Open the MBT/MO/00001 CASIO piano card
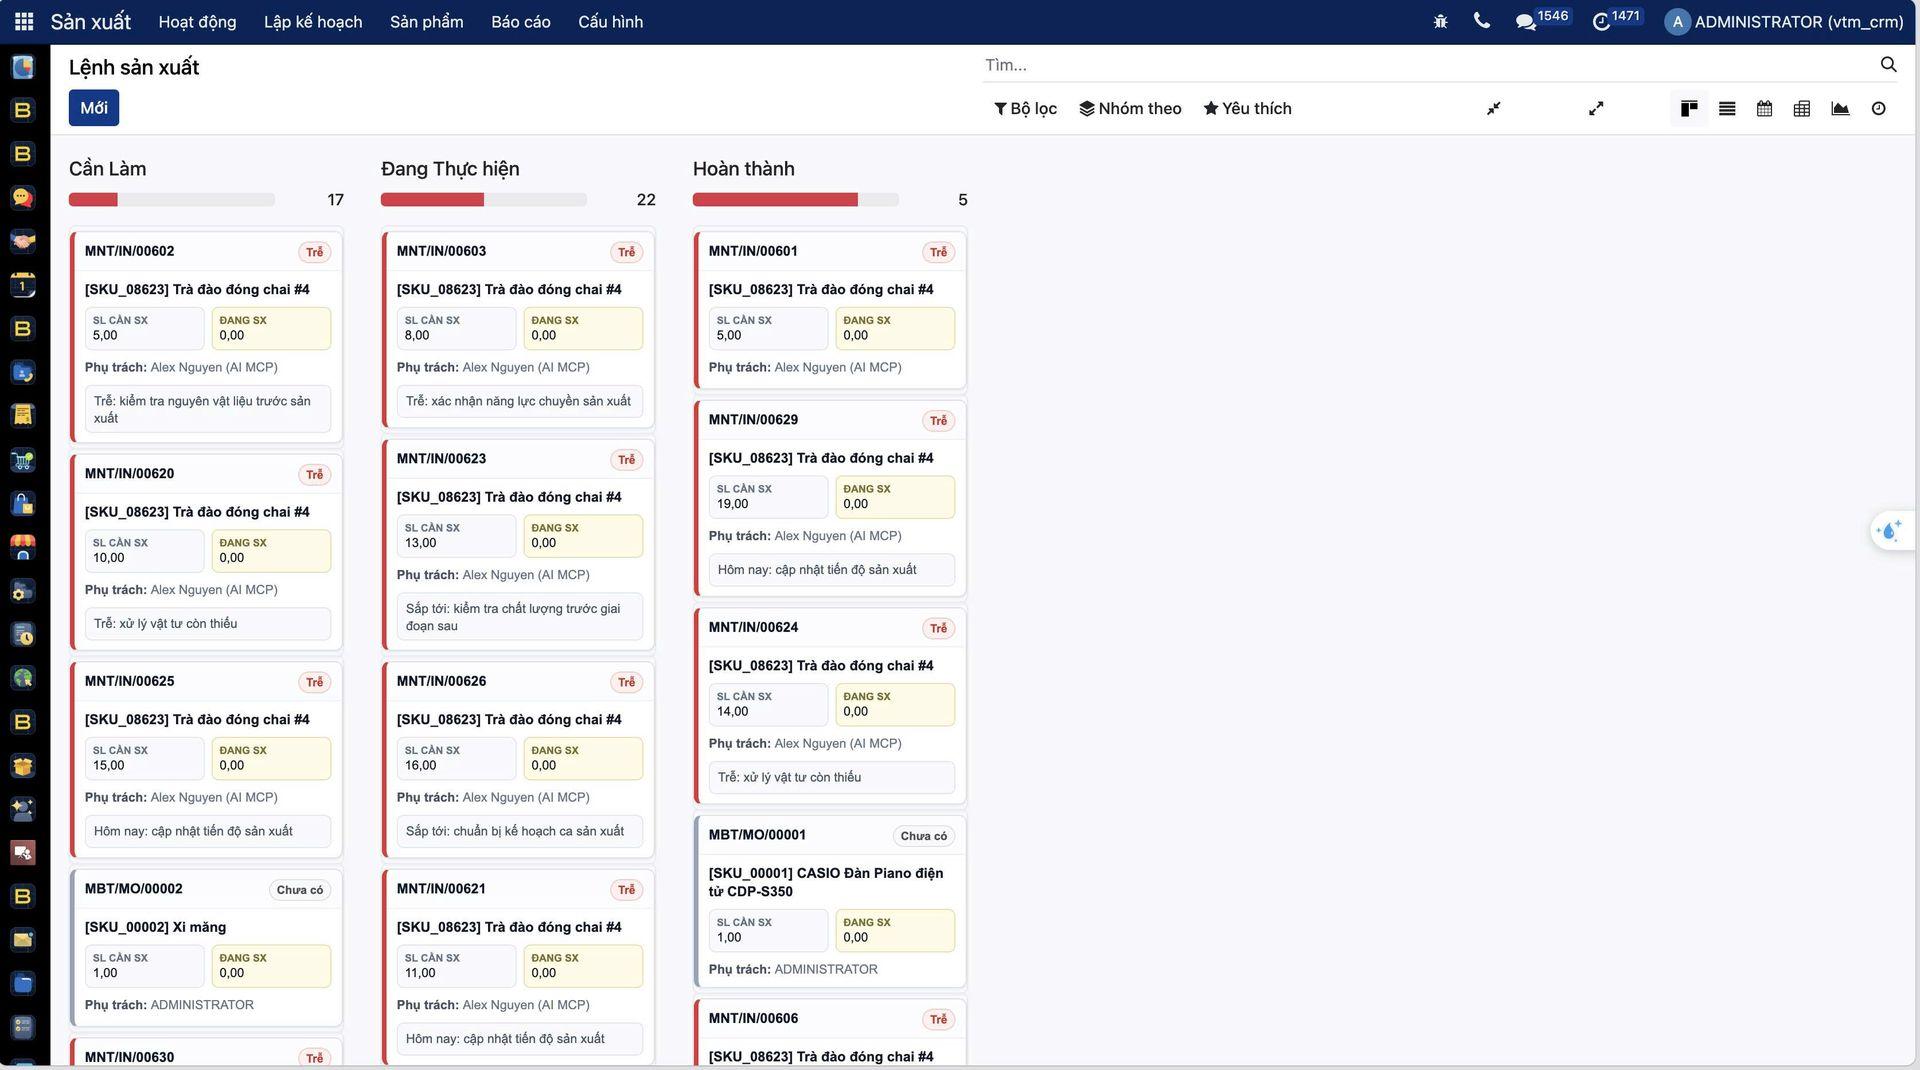 [830, 902]
